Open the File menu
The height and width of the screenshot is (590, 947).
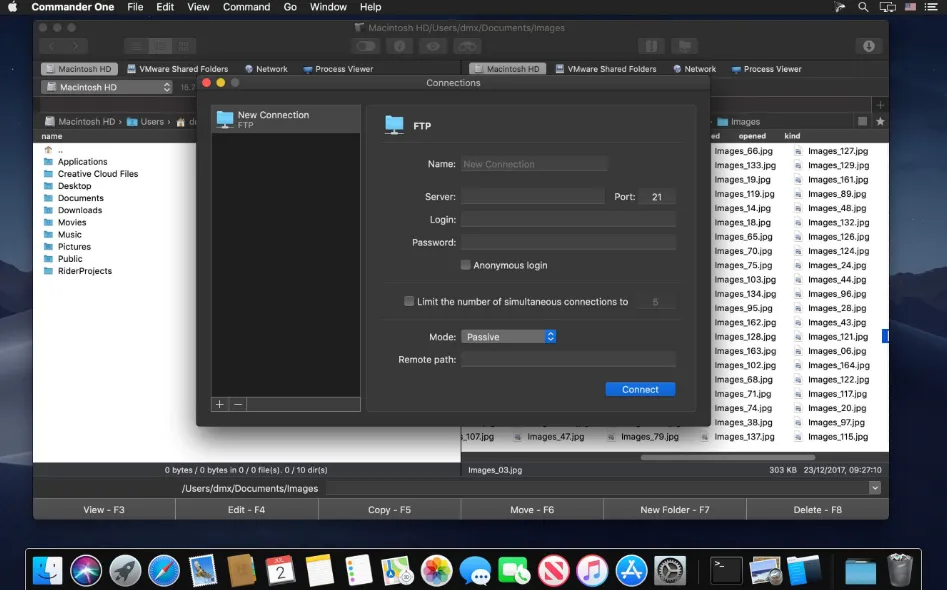point(135,7)
